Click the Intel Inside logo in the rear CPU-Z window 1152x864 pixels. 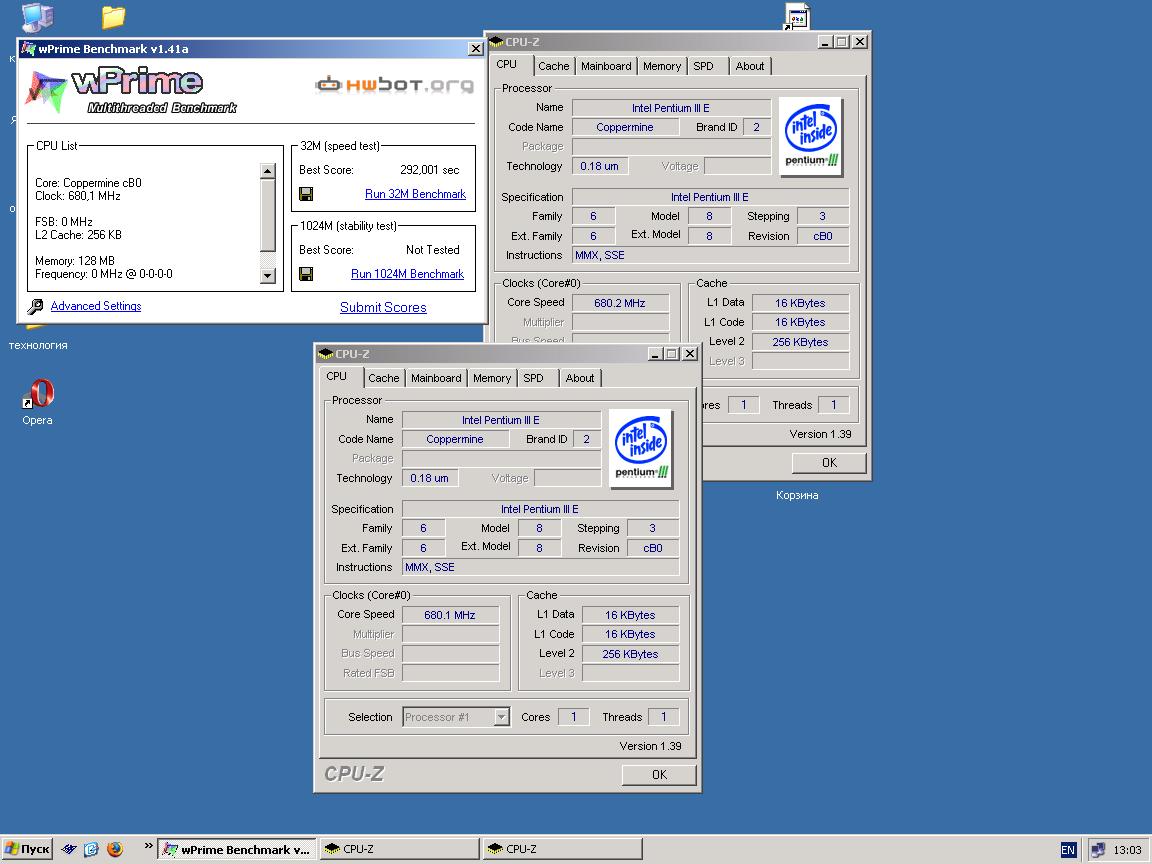click(x=811, y=137)
